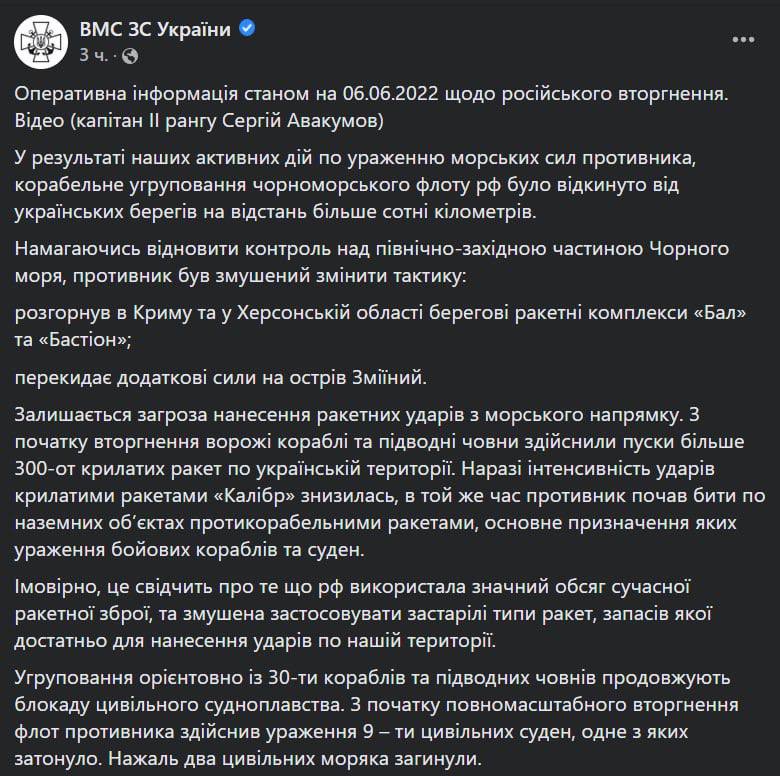Click the blue verified badge checkmark
The height and width of the screenshot is (776, 780).
247,29
